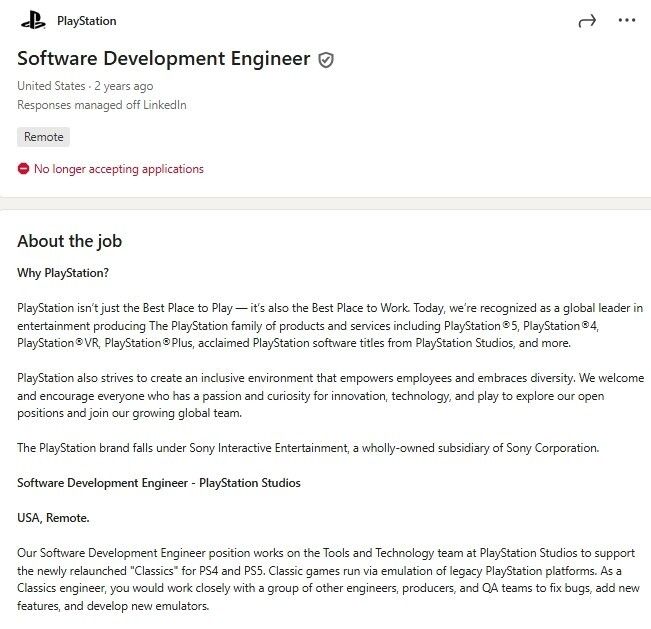Click the About the job heading

pos(69,241)
